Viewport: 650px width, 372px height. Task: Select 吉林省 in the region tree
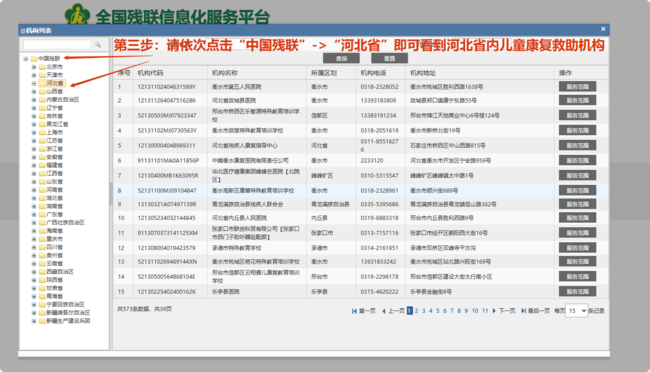tap(54, 116)
